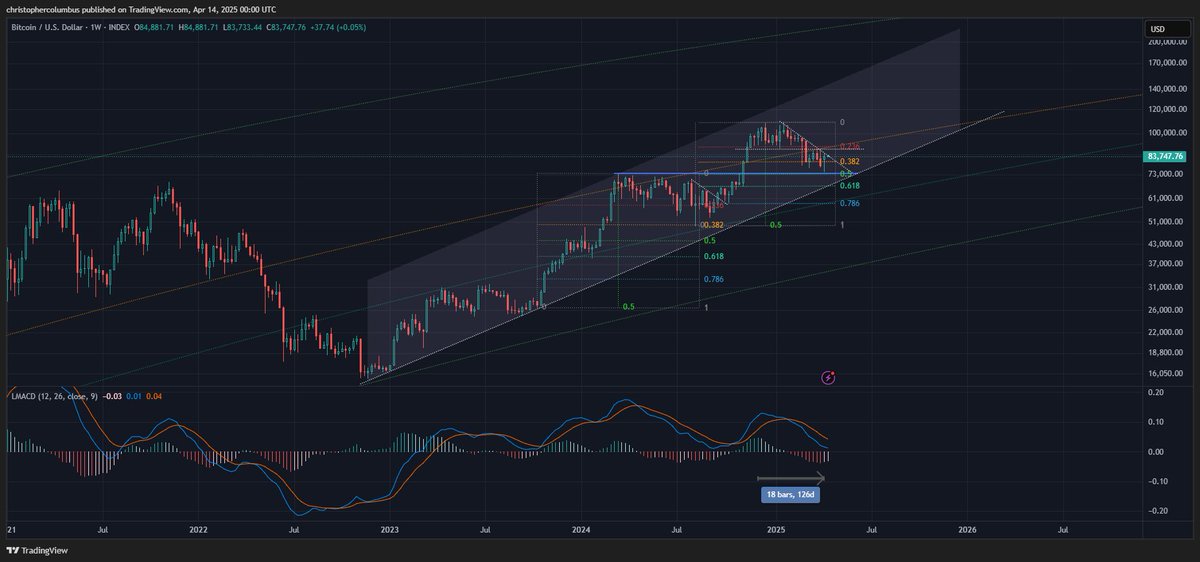1200x562 pixels.
Task: Click the 51,000.00 price axis label
Action: click(x=1167, y=221)
